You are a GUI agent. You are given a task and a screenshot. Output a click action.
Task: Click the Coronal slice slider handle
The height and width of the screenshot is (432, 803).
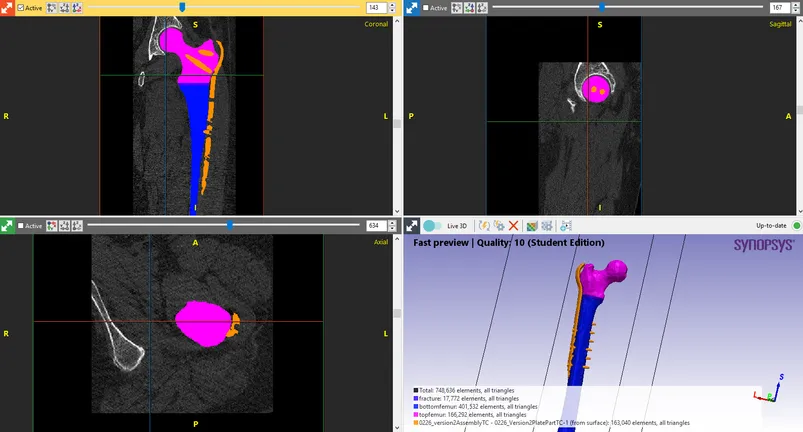pos(181,7)
